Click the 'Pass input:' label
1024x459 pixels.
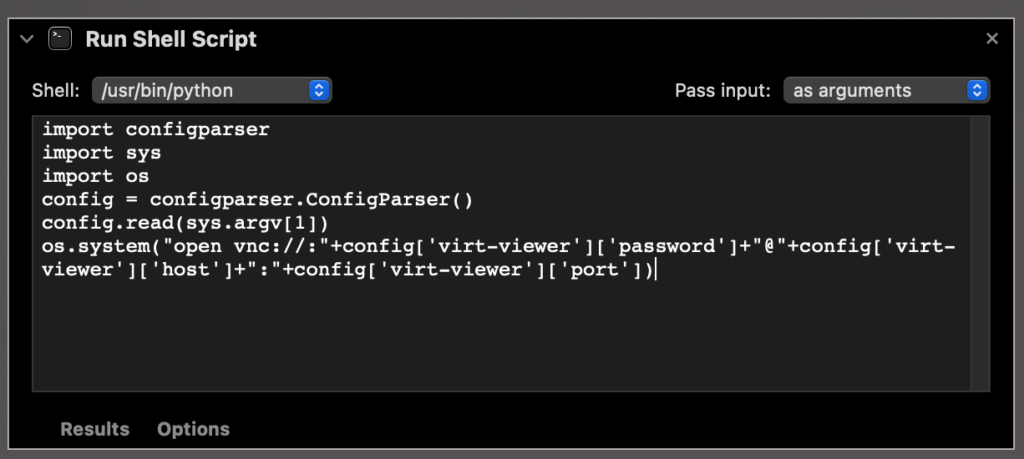722,91
